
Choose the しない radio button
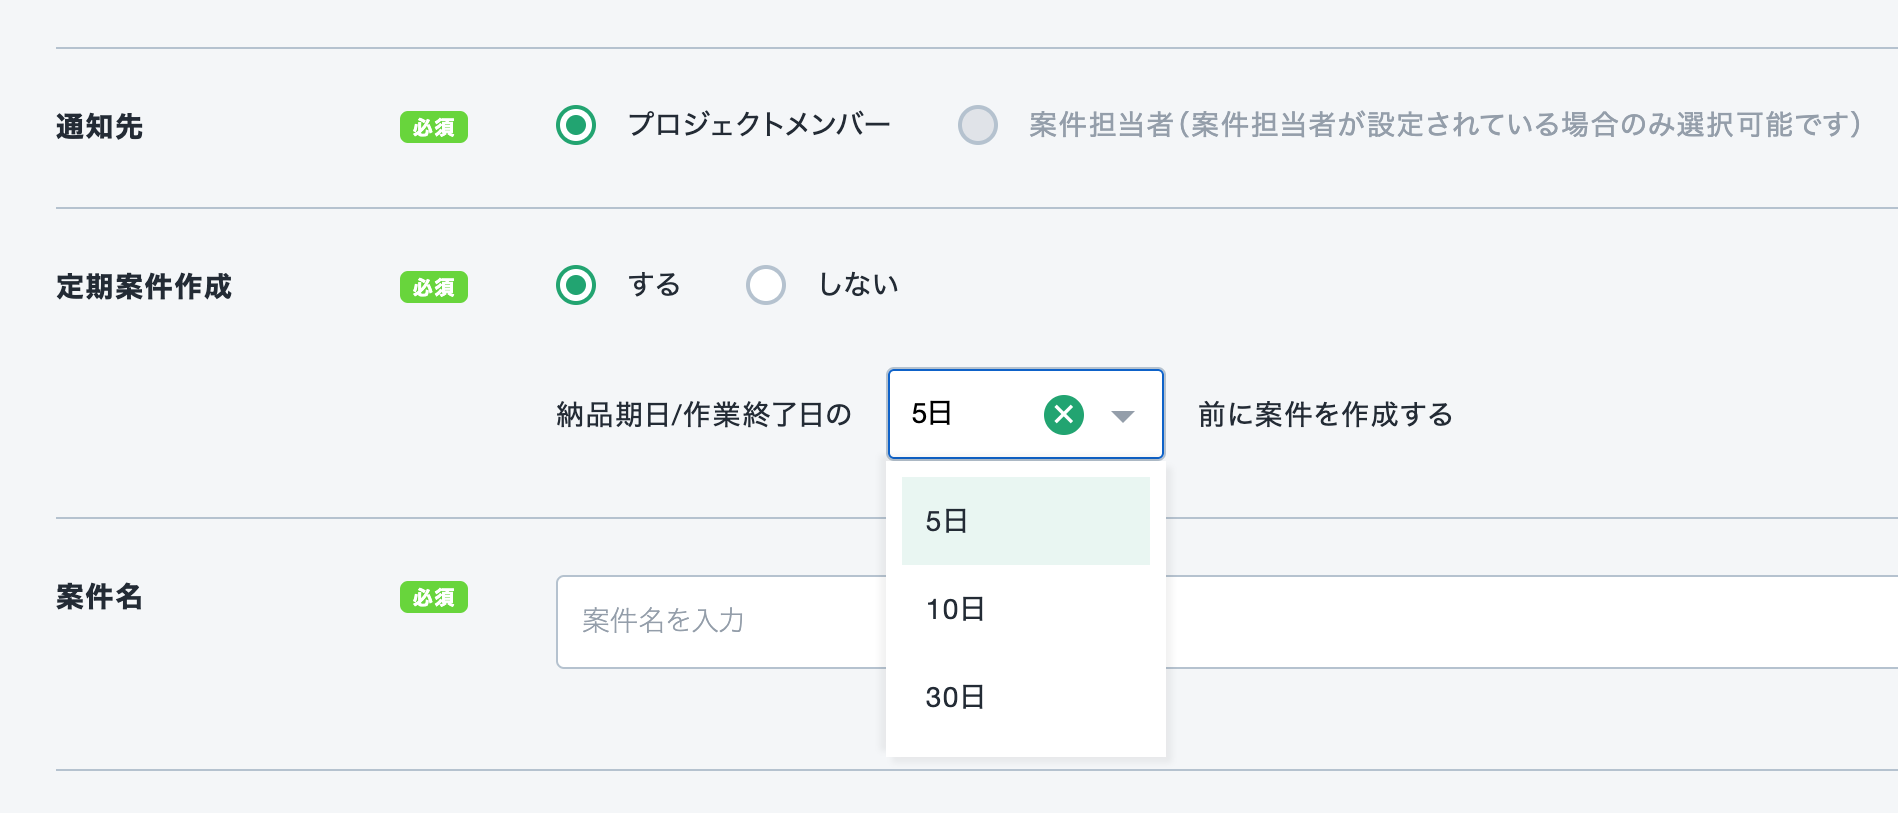pyautogui.click(x=766, y=285)
